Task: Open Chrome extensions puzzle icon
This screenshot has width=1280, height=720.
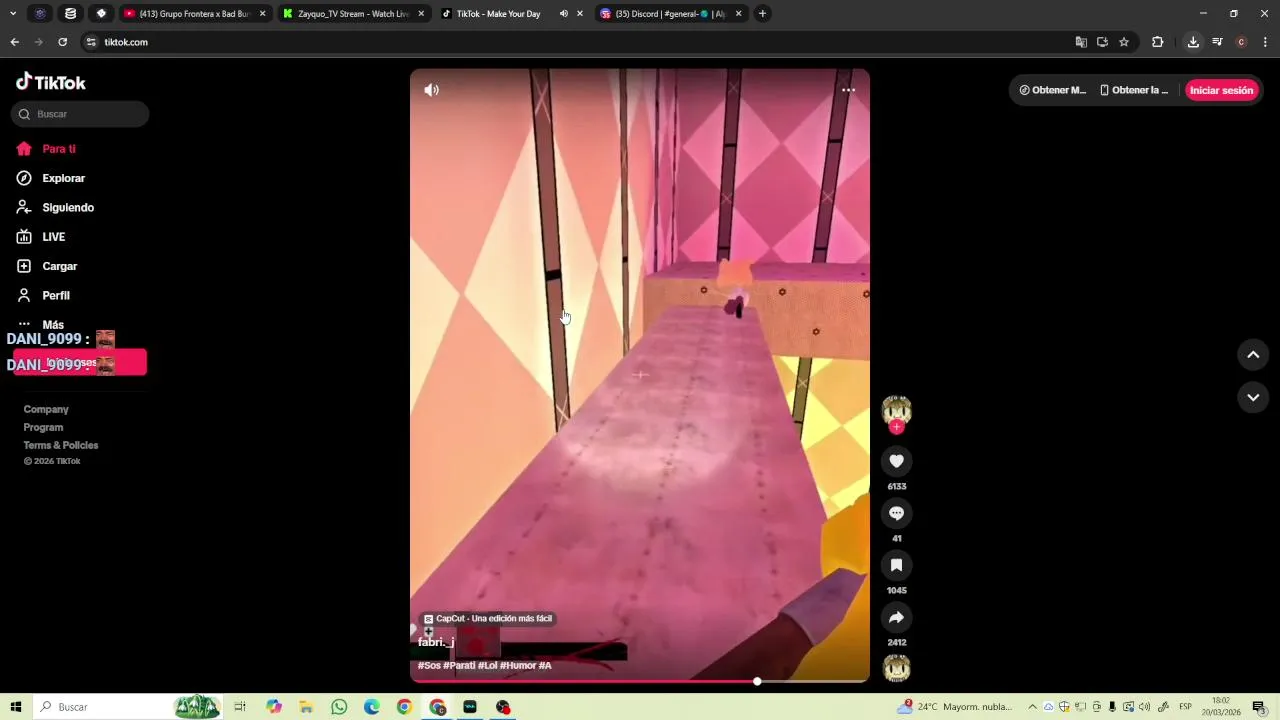Action: (x=1158, y=42)
